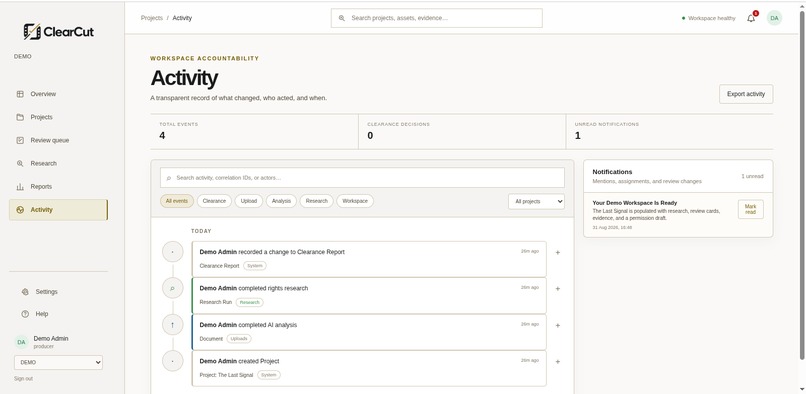Screen dimensions: 806x394
Task: Expand the AI analysis event
Action: [x=558, y=326]
